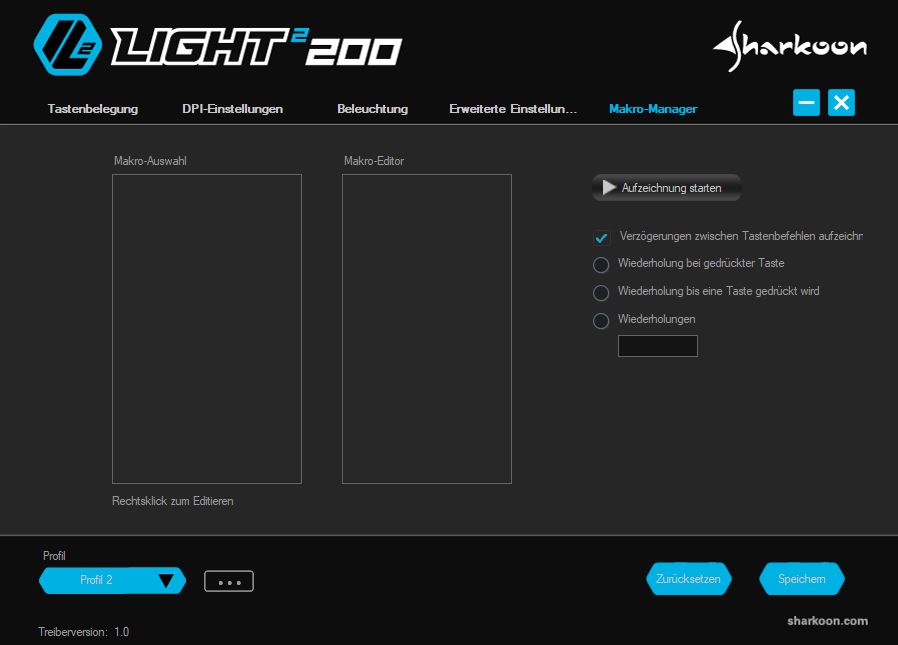
Task: Select the Makro-Manager tab
Action: pyautogui.click(x=652, y=109)
